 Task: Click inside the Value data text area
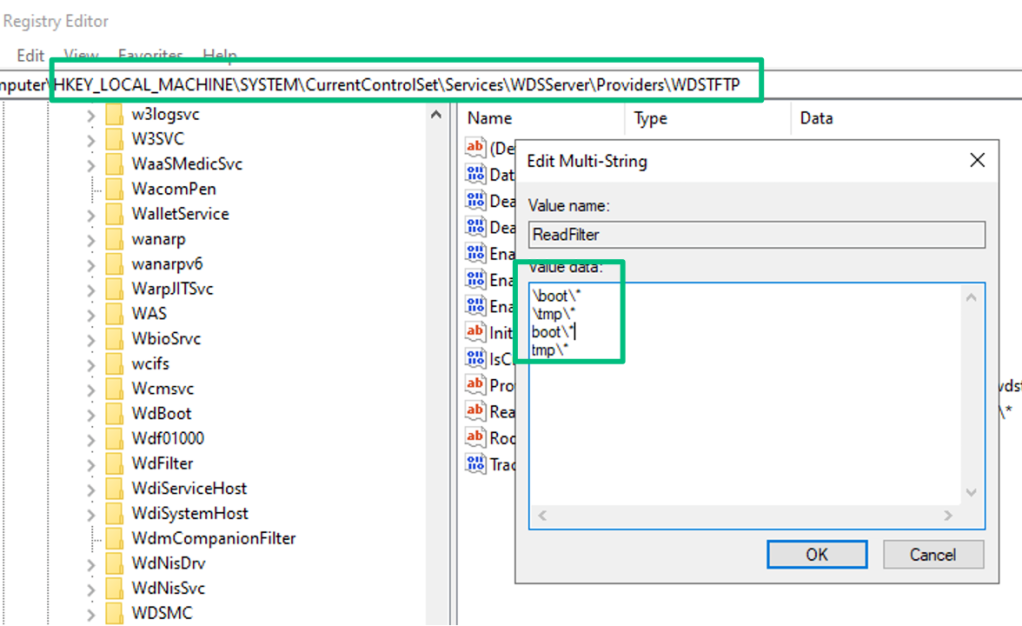point(745,430)
